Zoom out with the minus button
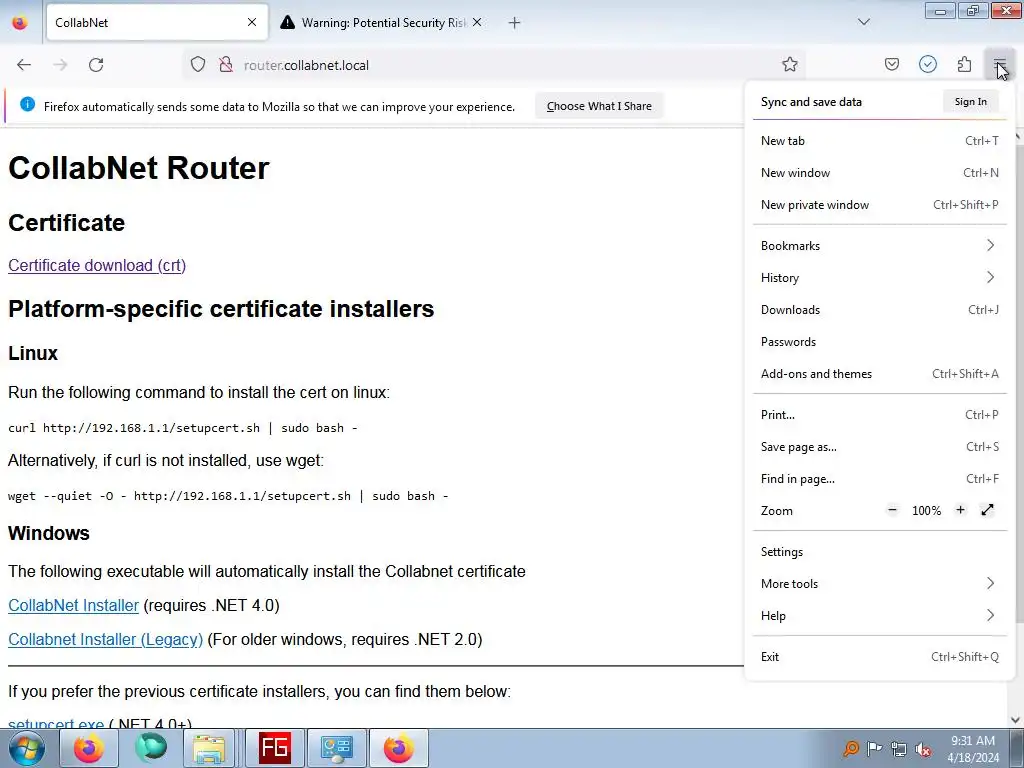 coord(893,510)
